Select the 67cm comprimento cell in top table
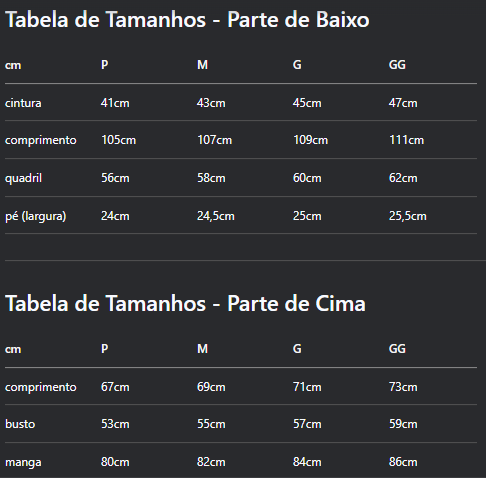Screen dimensions: 486x478 pyautogui.click(x=115, y=387)
